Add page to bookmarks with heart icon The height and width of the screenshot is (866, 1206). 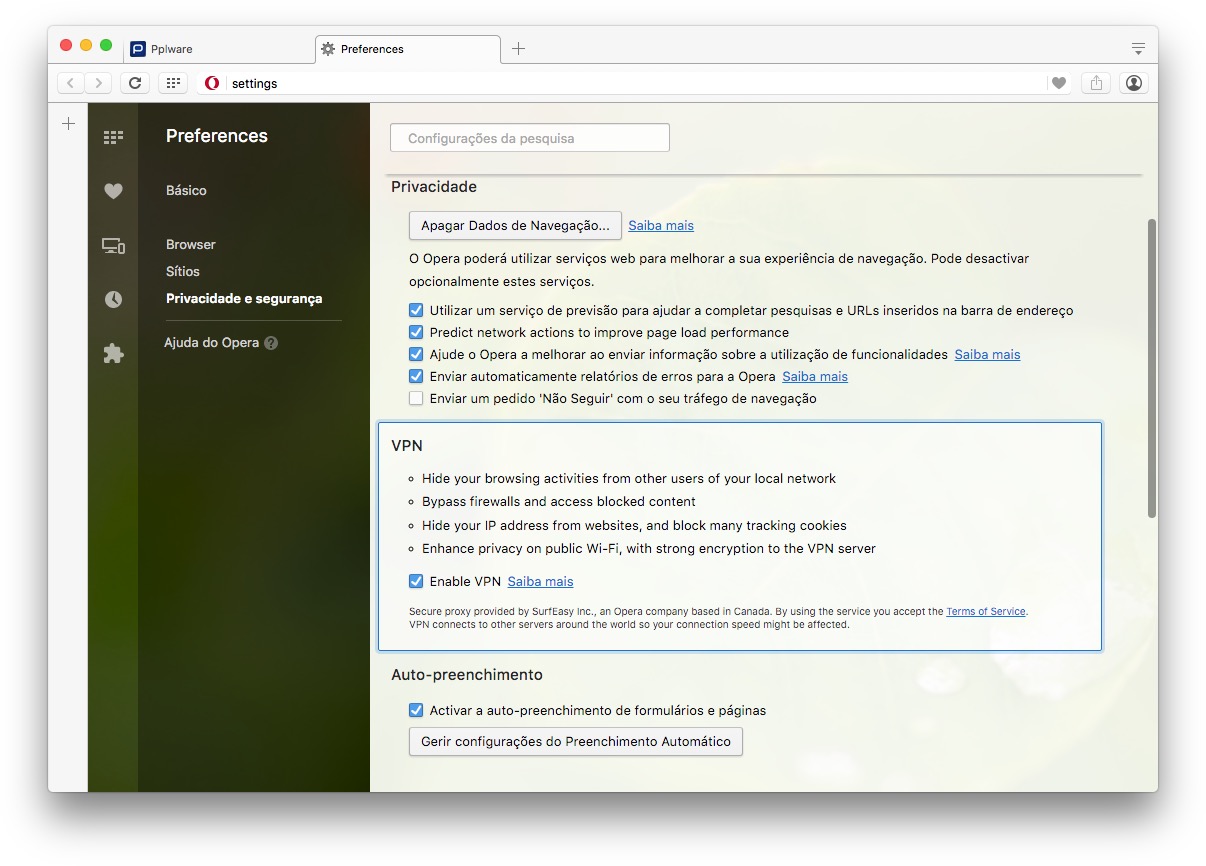(1059, 83)
